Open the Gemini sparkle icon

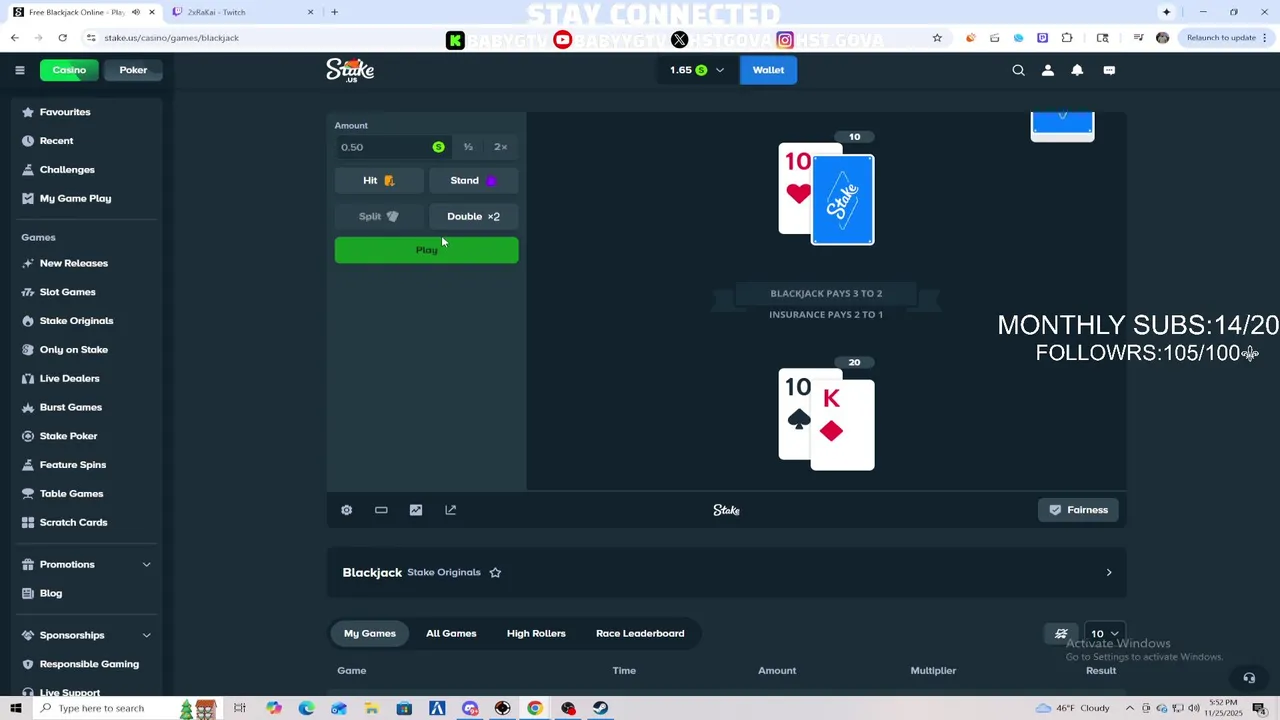click(1166, 12)
